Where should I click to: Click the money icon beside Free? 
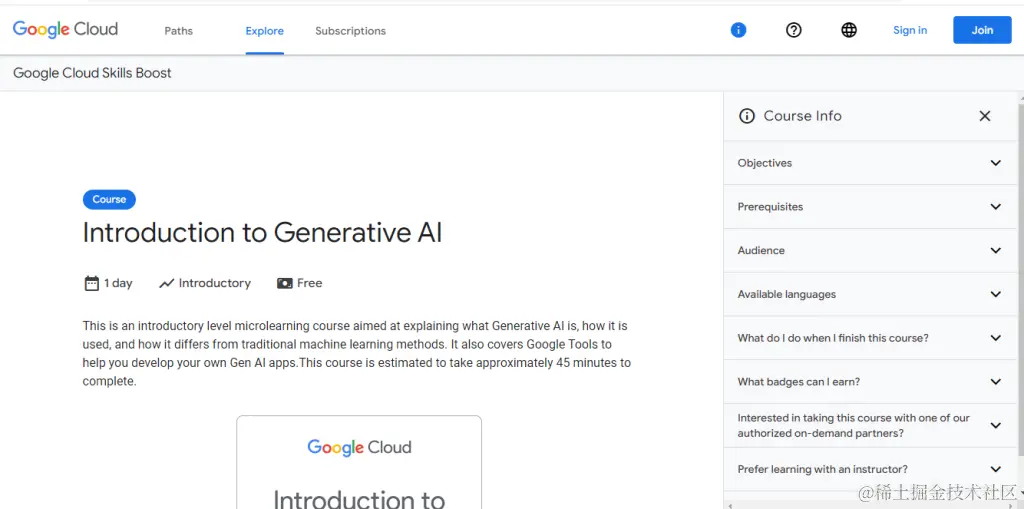click(285, 284)
